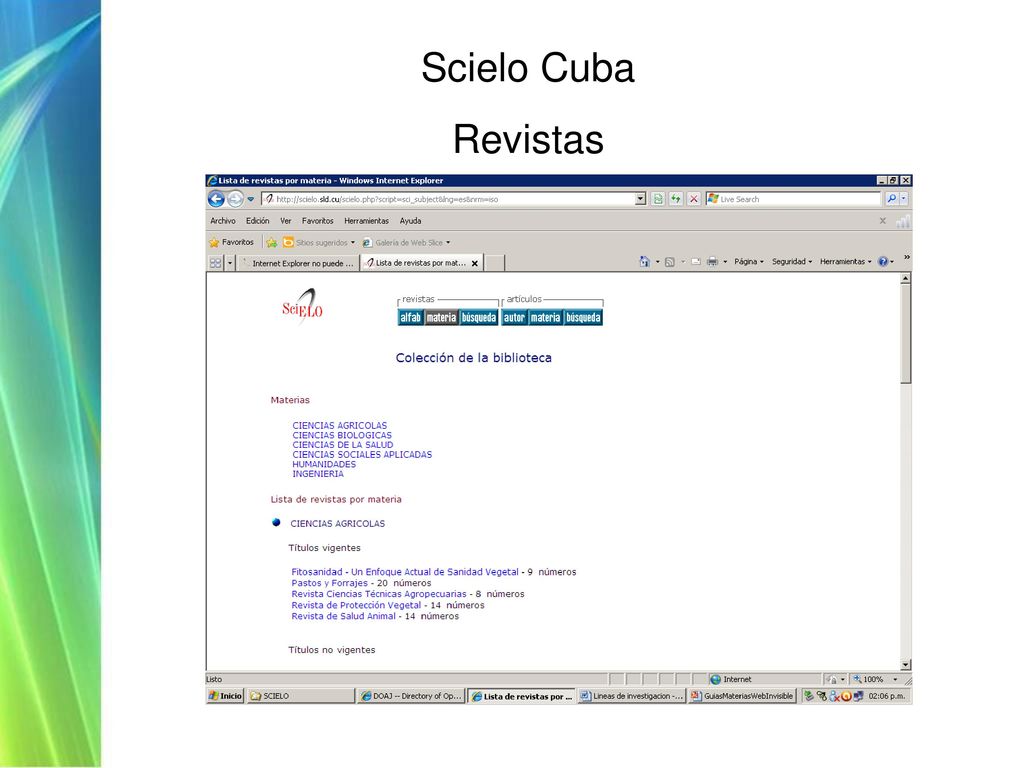Open Herramientas dropdown in command bar
Image resolution: width=1024 pixels, height=768 pixels.
pos(846,262)
